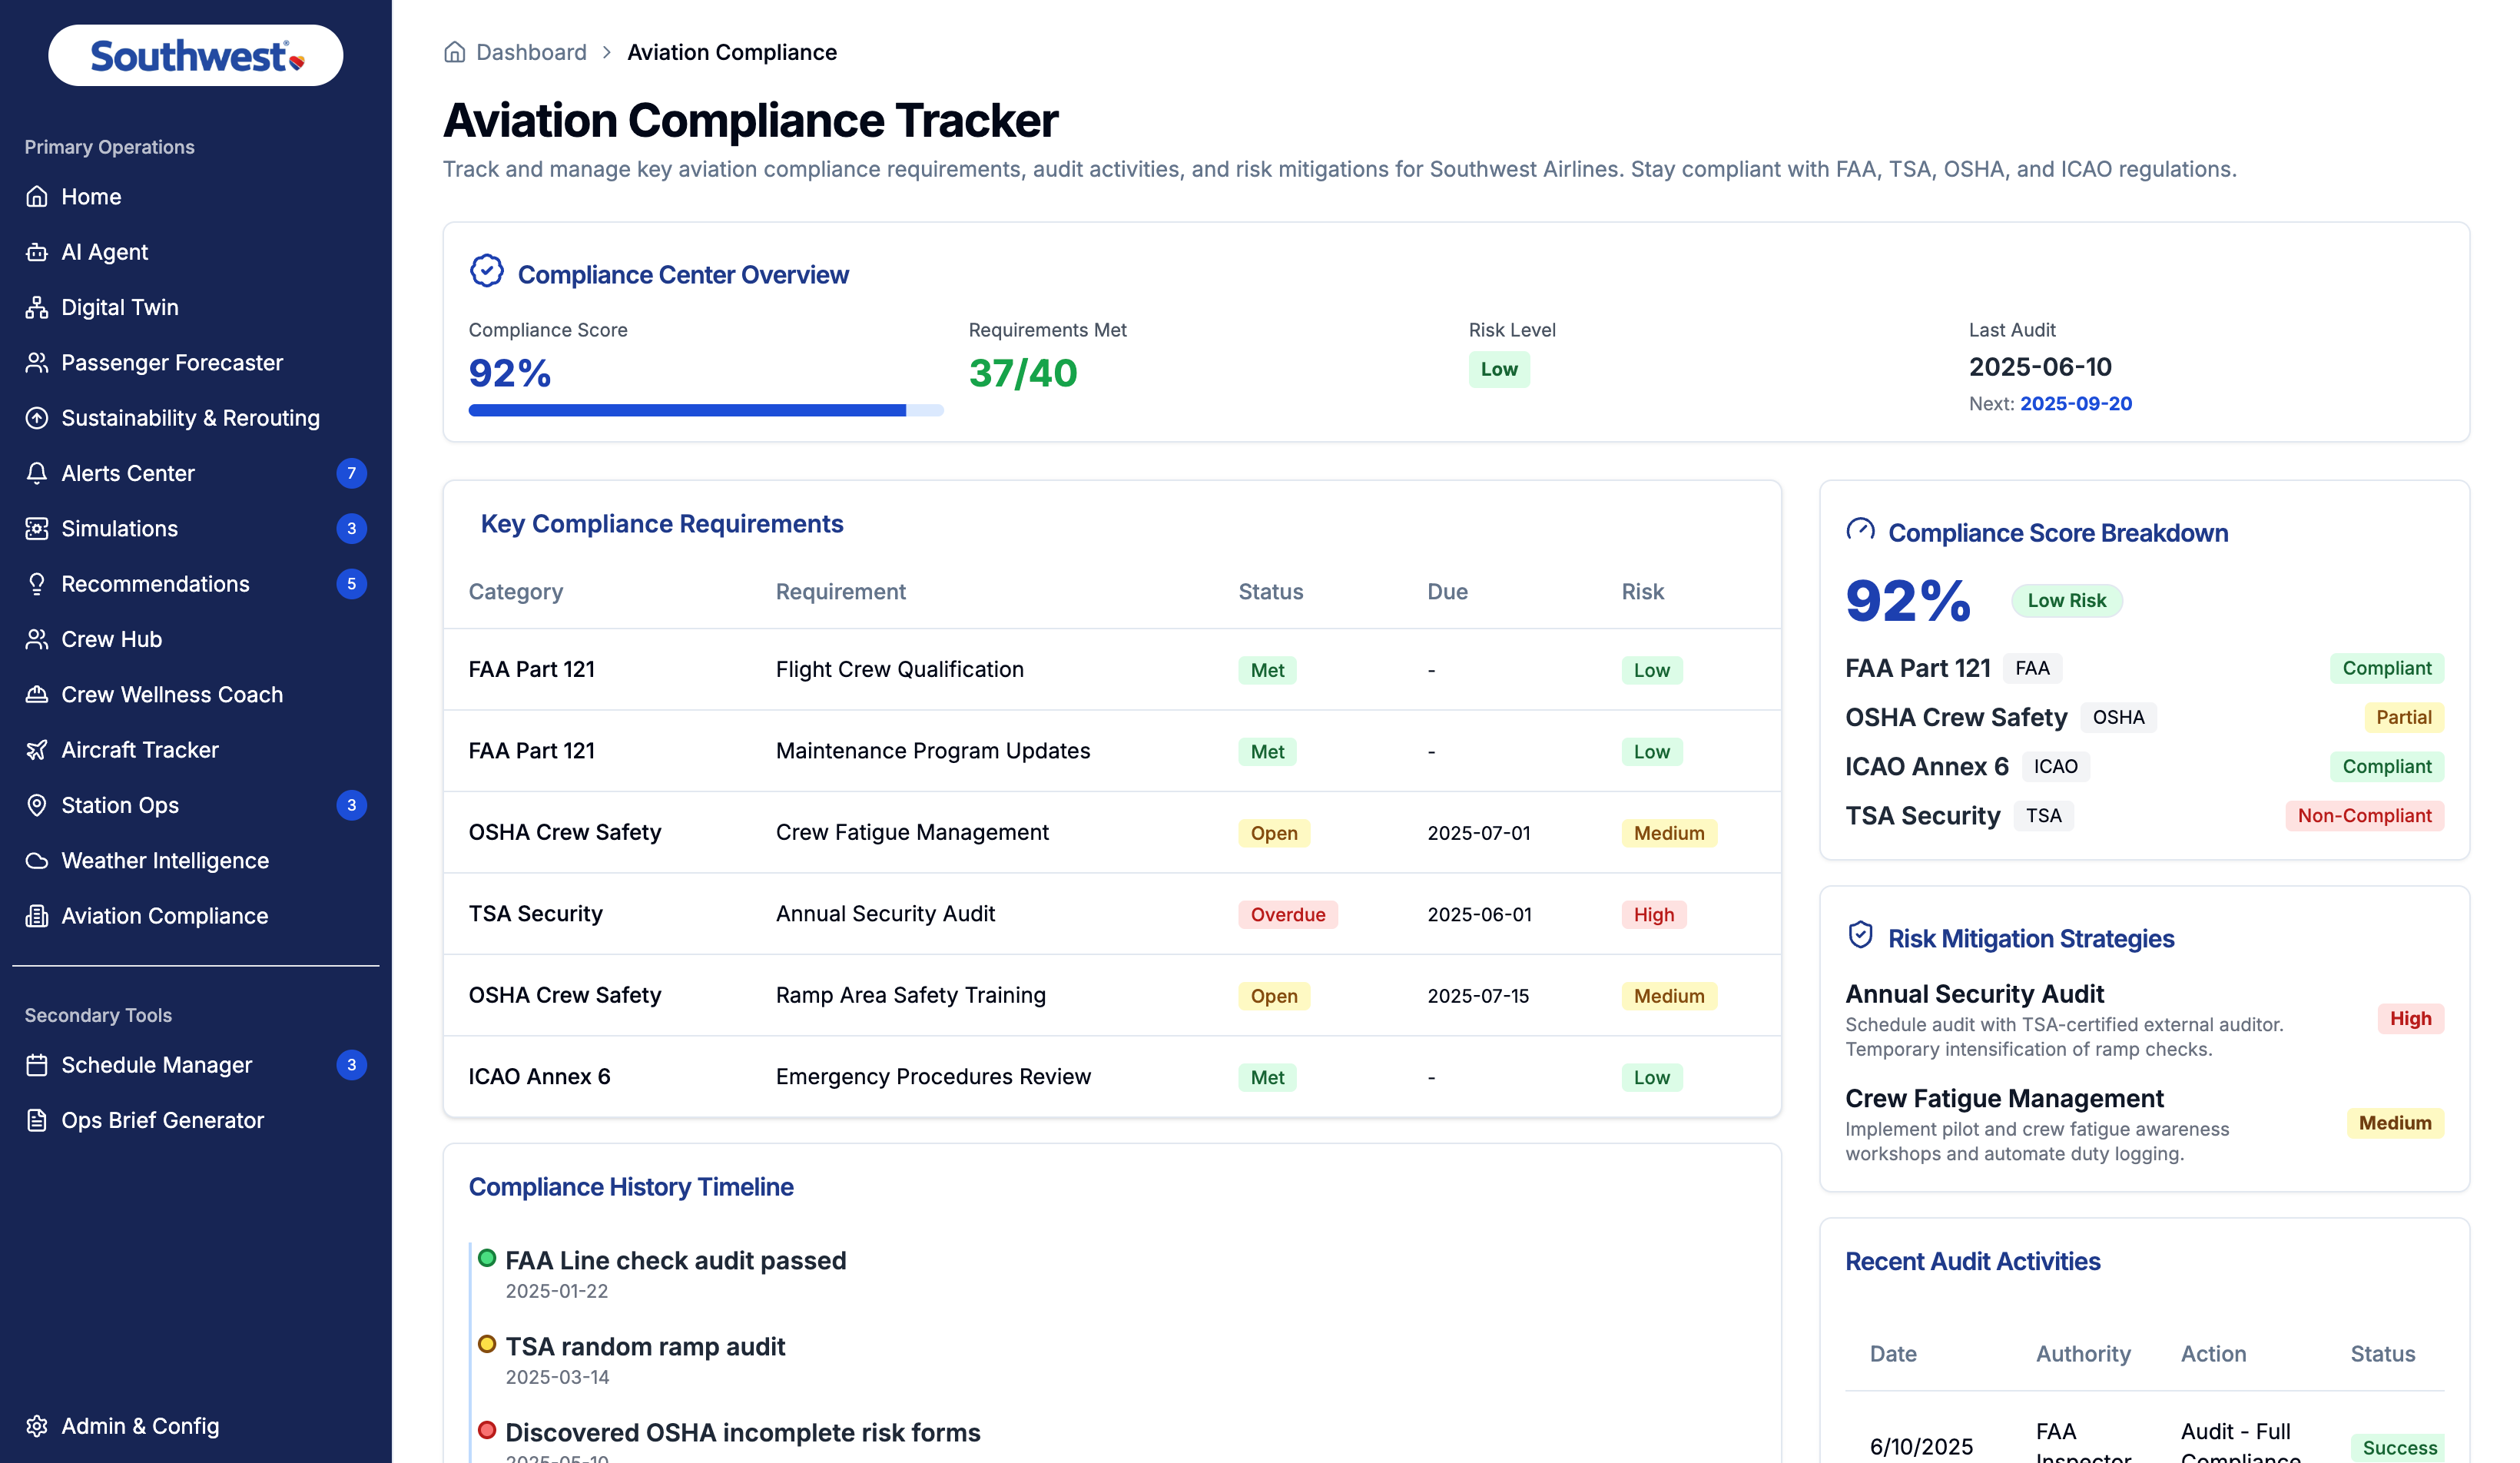This screenshot has height=1463, width=2520.
Task: Click the Simulations icon in sidebar
Action: click(37, 529)
